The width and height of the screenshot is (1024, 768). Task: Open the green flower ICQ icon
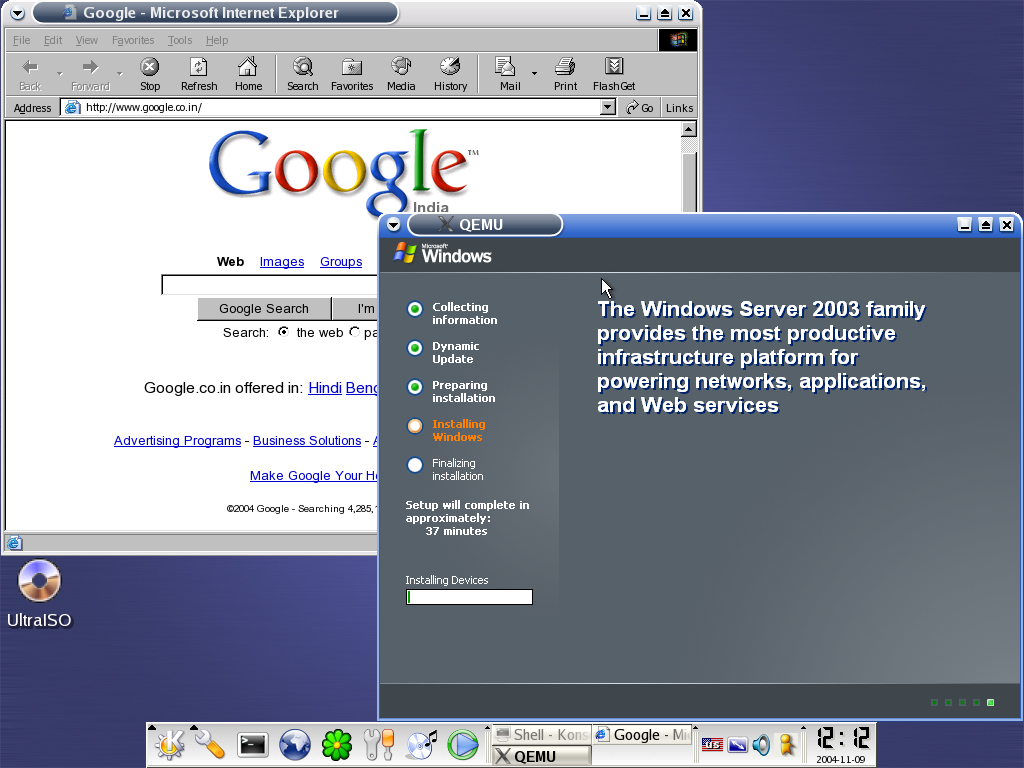337,744
